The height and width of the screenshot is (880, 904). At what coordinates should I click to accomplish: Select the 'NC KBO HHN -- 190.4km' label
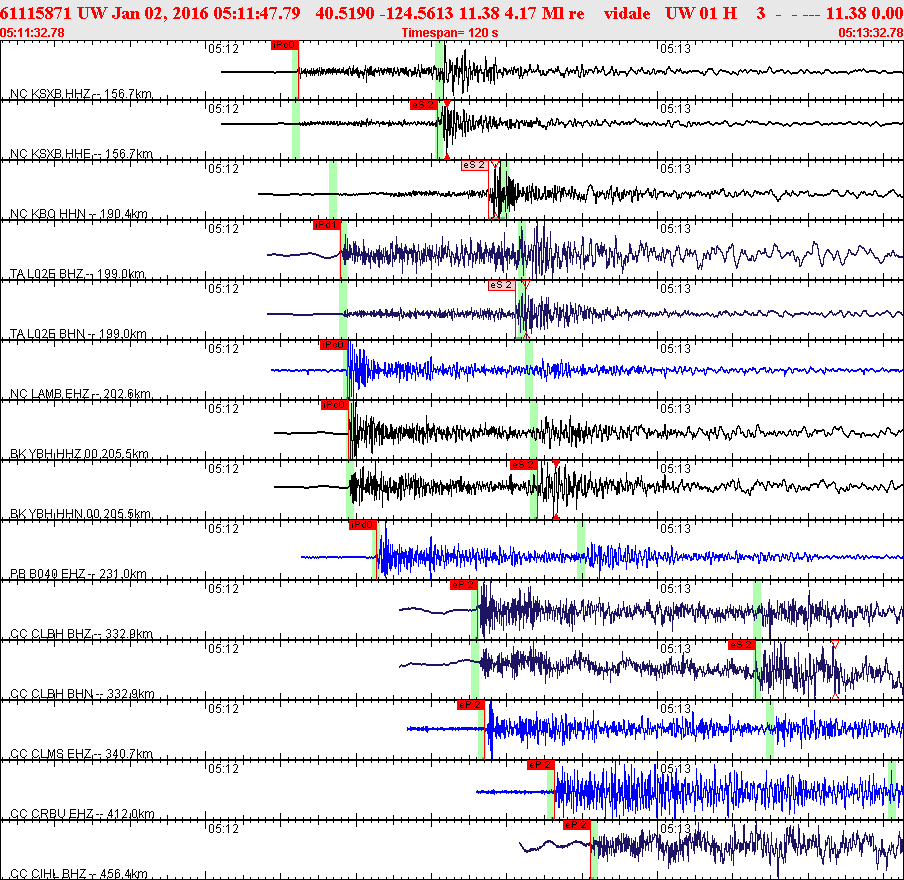point(79,213)
